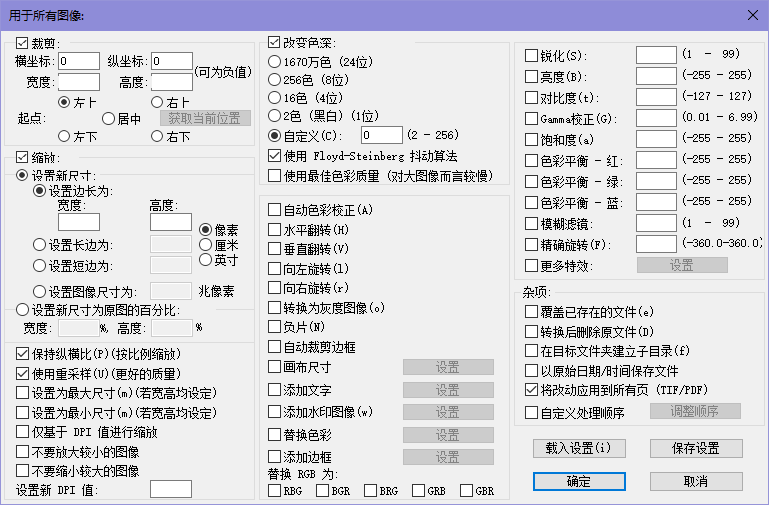Close the 用于所有图像 dialog window
This screenshot has width=769, height=505.
(x=752, y=15)
